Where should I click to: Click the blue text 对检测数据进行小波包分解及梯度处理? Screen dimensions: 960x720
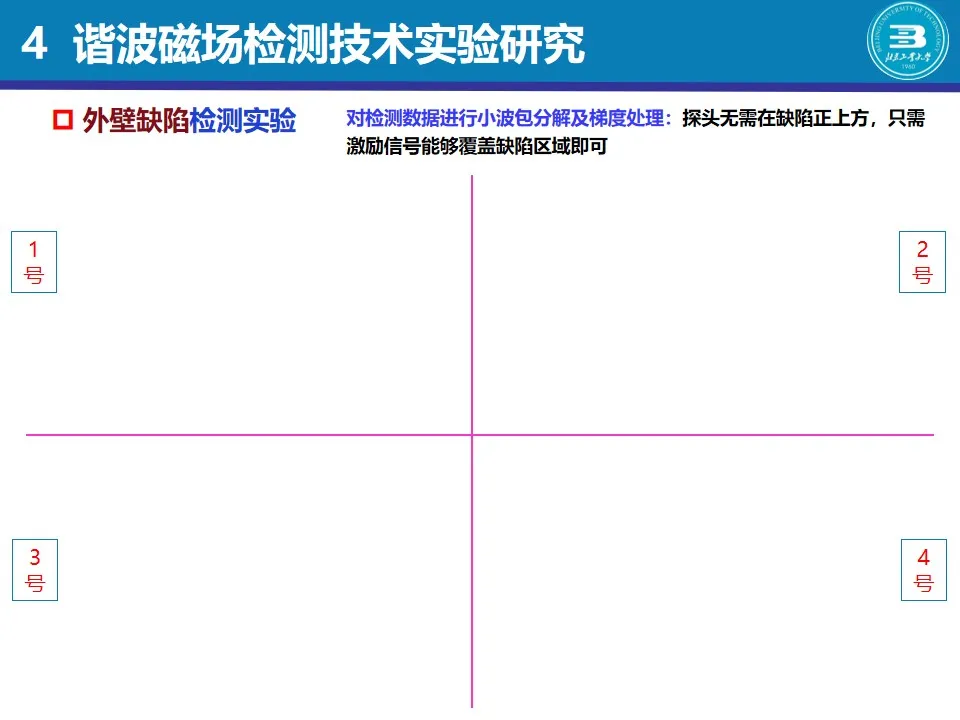click(508, 119)
